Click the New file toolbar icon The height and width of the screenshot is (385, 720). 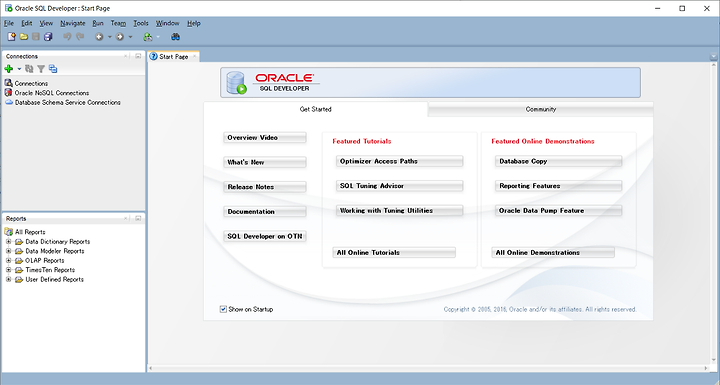tap(11, 37)
